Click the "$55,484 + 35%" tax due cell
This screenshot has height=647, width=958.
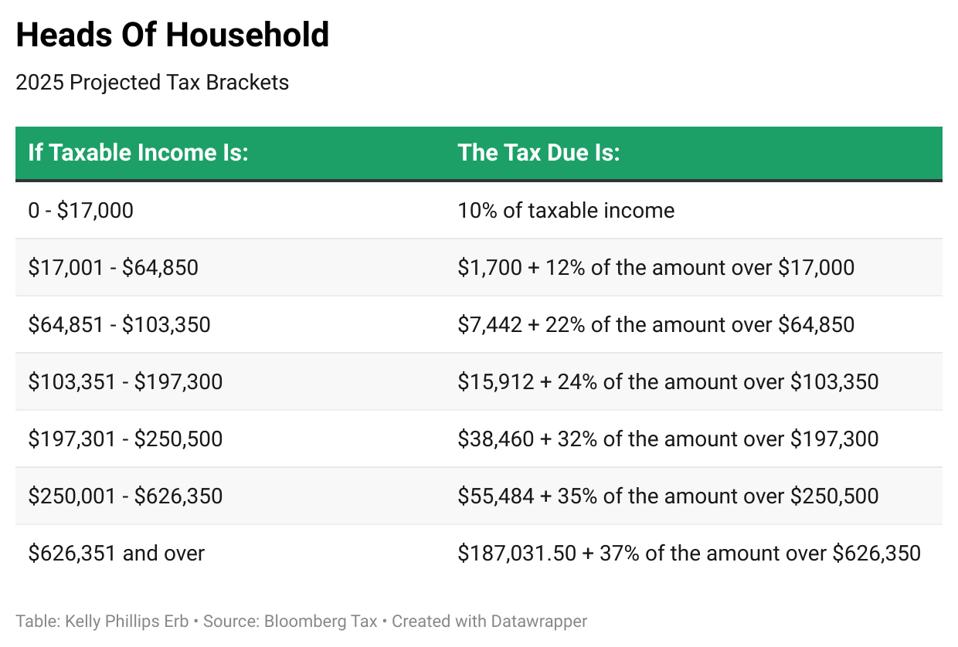[x=668, y=495]
